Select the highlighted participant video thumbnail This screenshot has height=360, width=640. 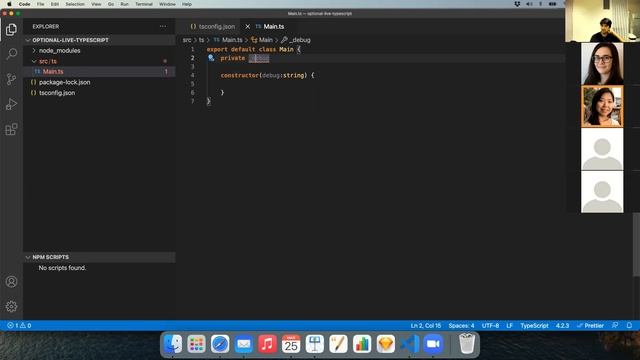point(602,107)
